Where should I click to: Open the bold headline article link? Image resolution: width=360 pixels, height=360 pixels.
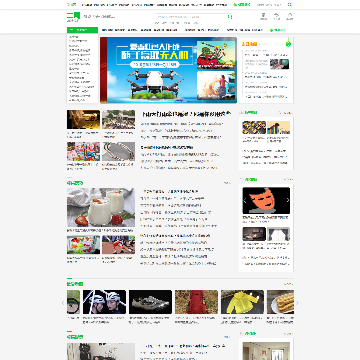click(x=186, y=114)
